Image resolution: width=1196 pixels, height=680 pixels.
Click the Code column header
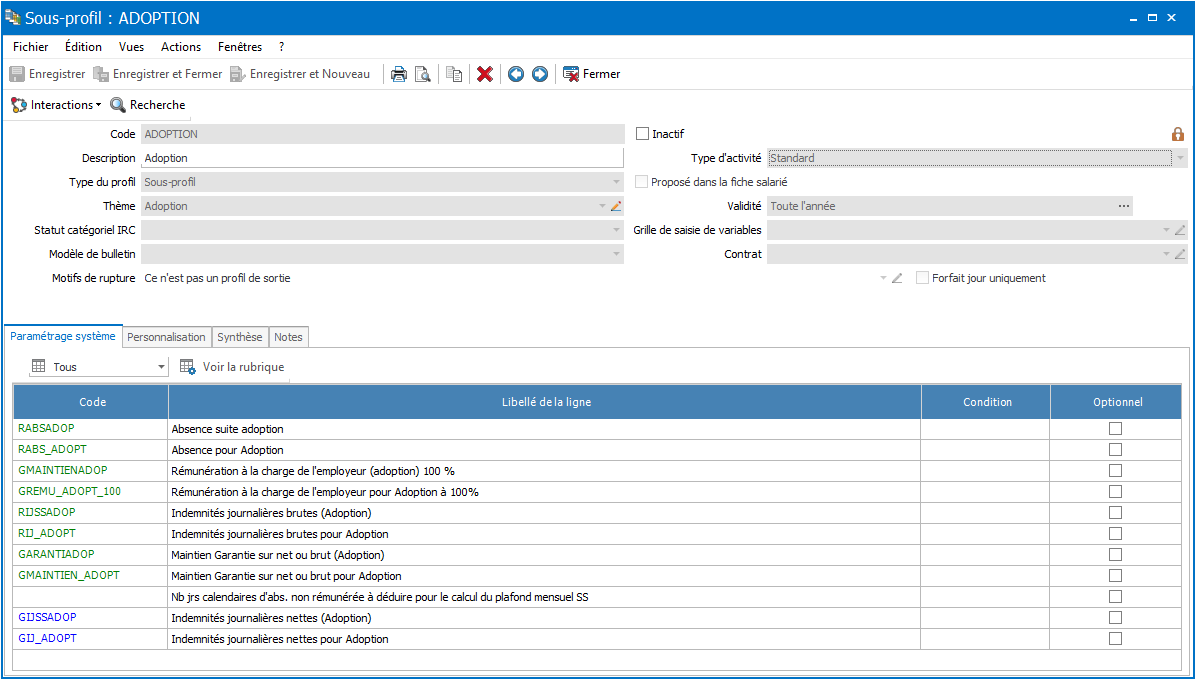click(x=92, y=402)
